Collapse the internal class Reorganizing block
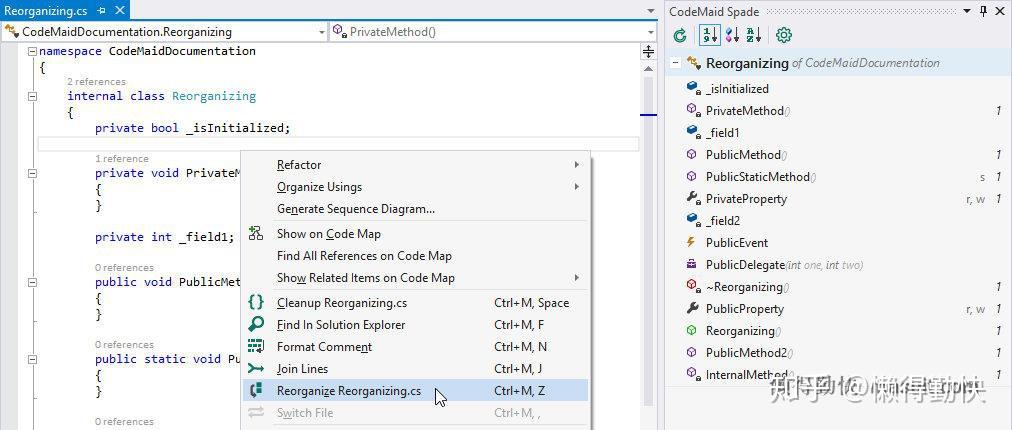Screen dimensions: 1012x430 point(32,96)
